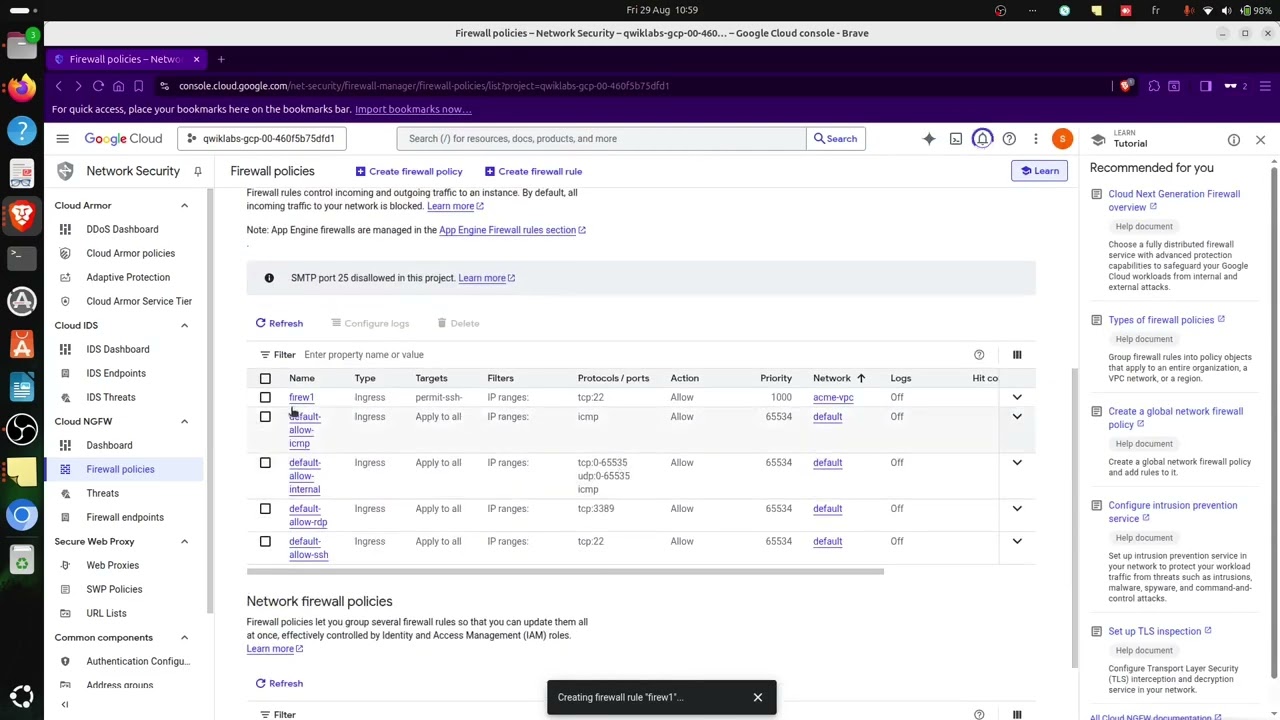
Task: Collapse the Cloud IDS section
Action: click(184, 326)
